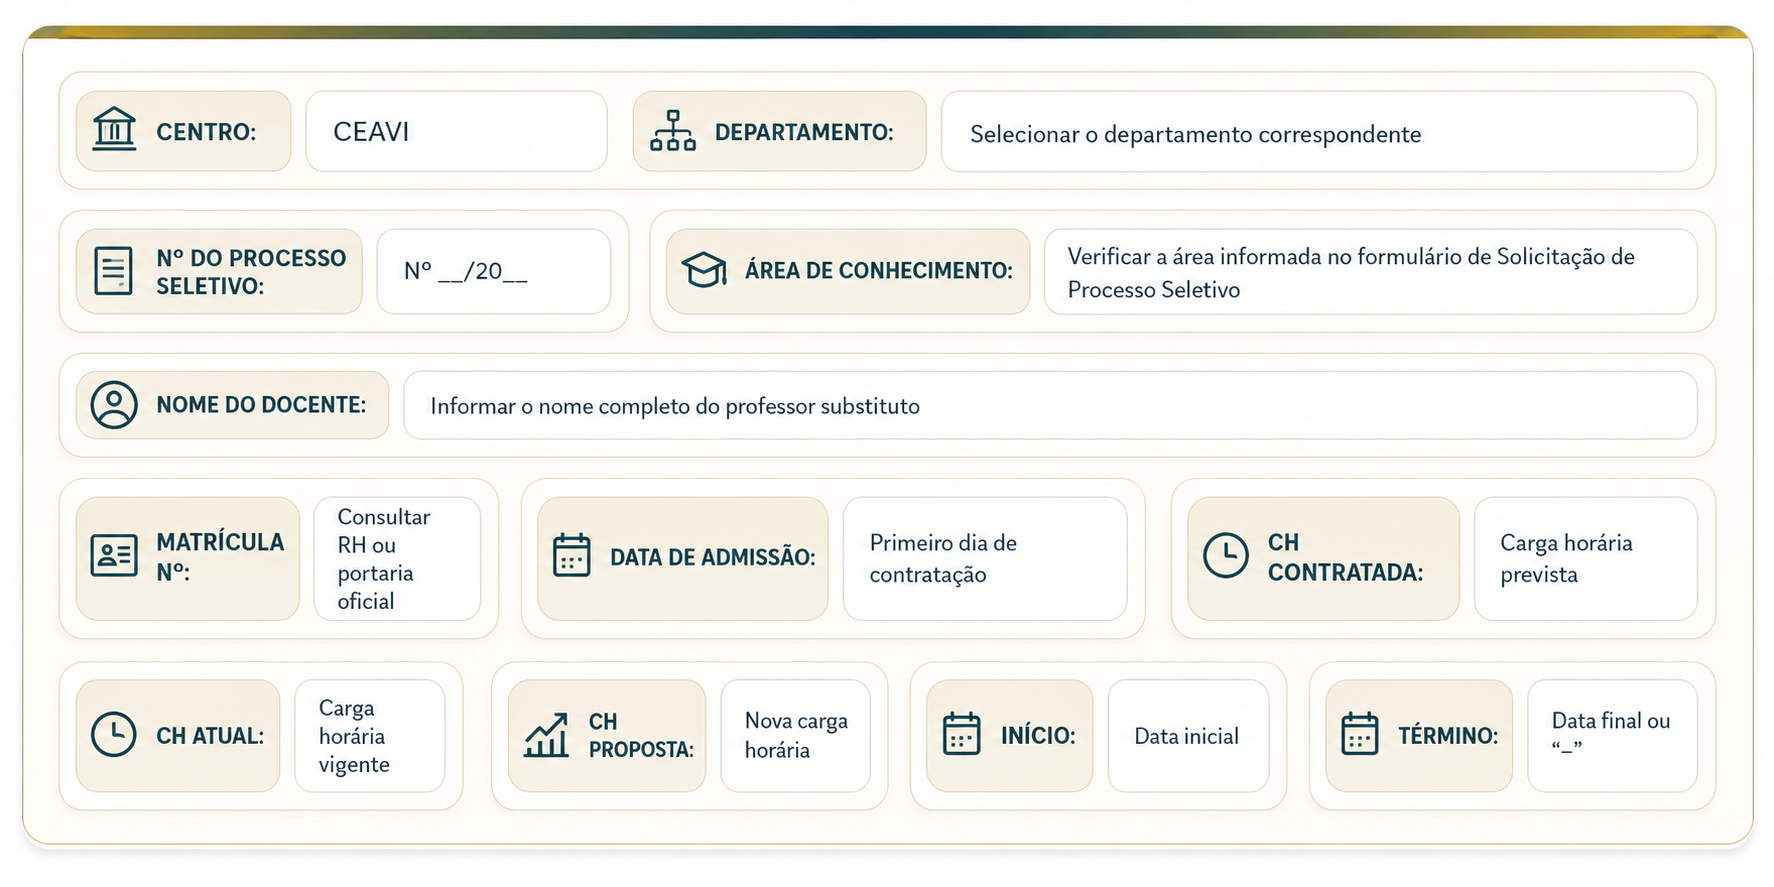Image resolution: width=1774 pixels, height=887 pixels.
Task: Click the Nova carga horária field
Action: 796,736
